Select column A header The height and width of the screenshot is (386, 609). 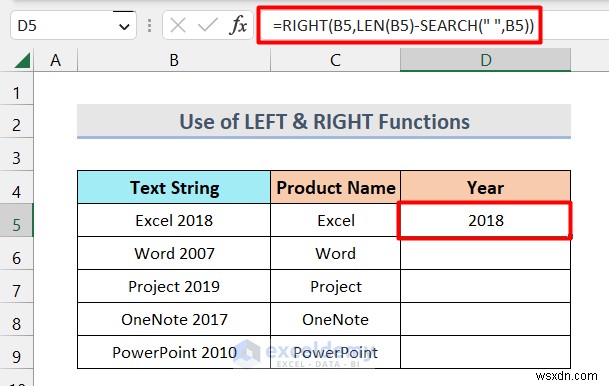pos(56,60)
